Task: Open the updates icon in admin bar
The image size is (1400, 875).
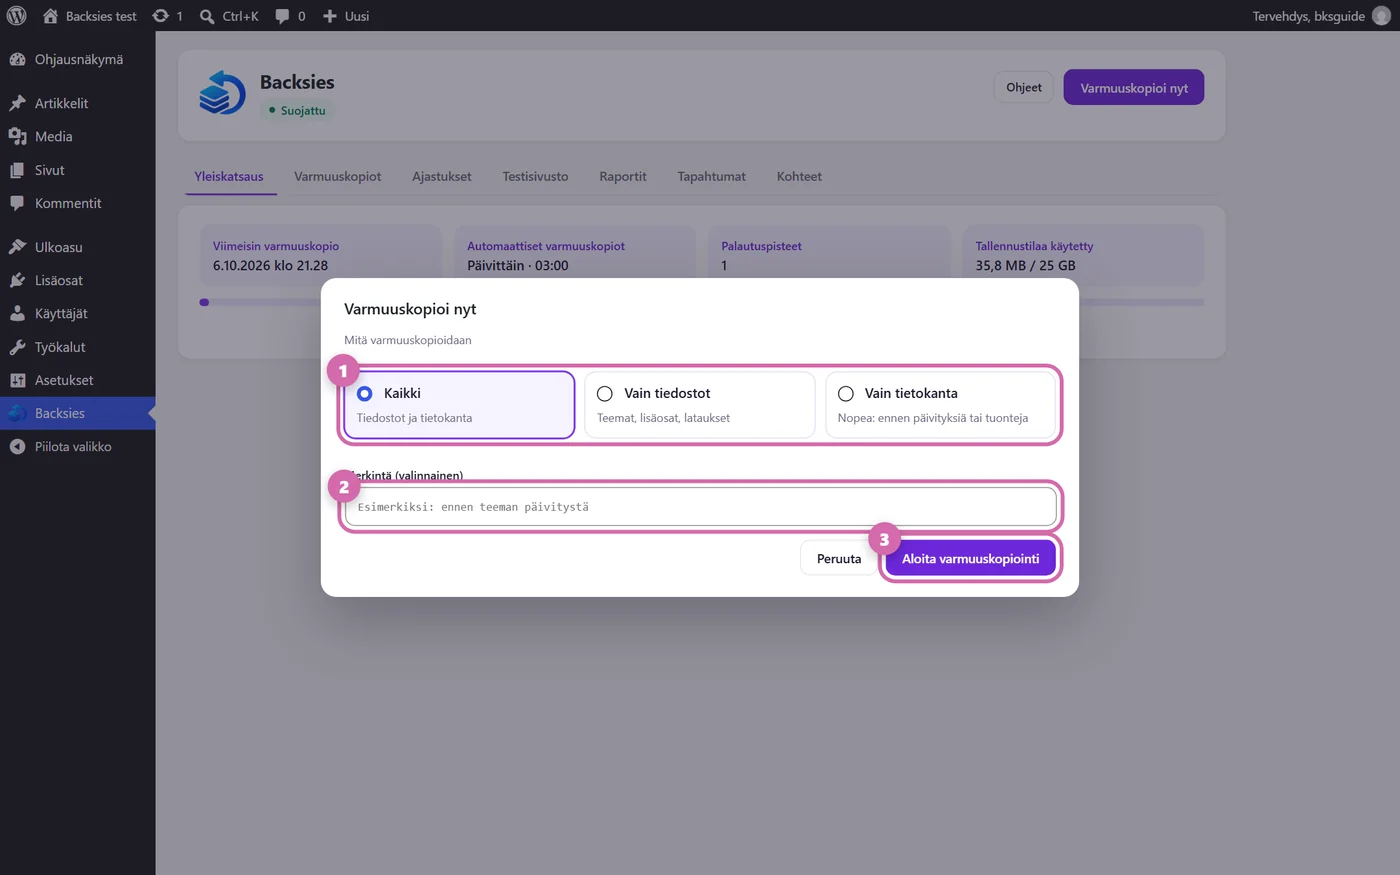Action: pos(160,16)
